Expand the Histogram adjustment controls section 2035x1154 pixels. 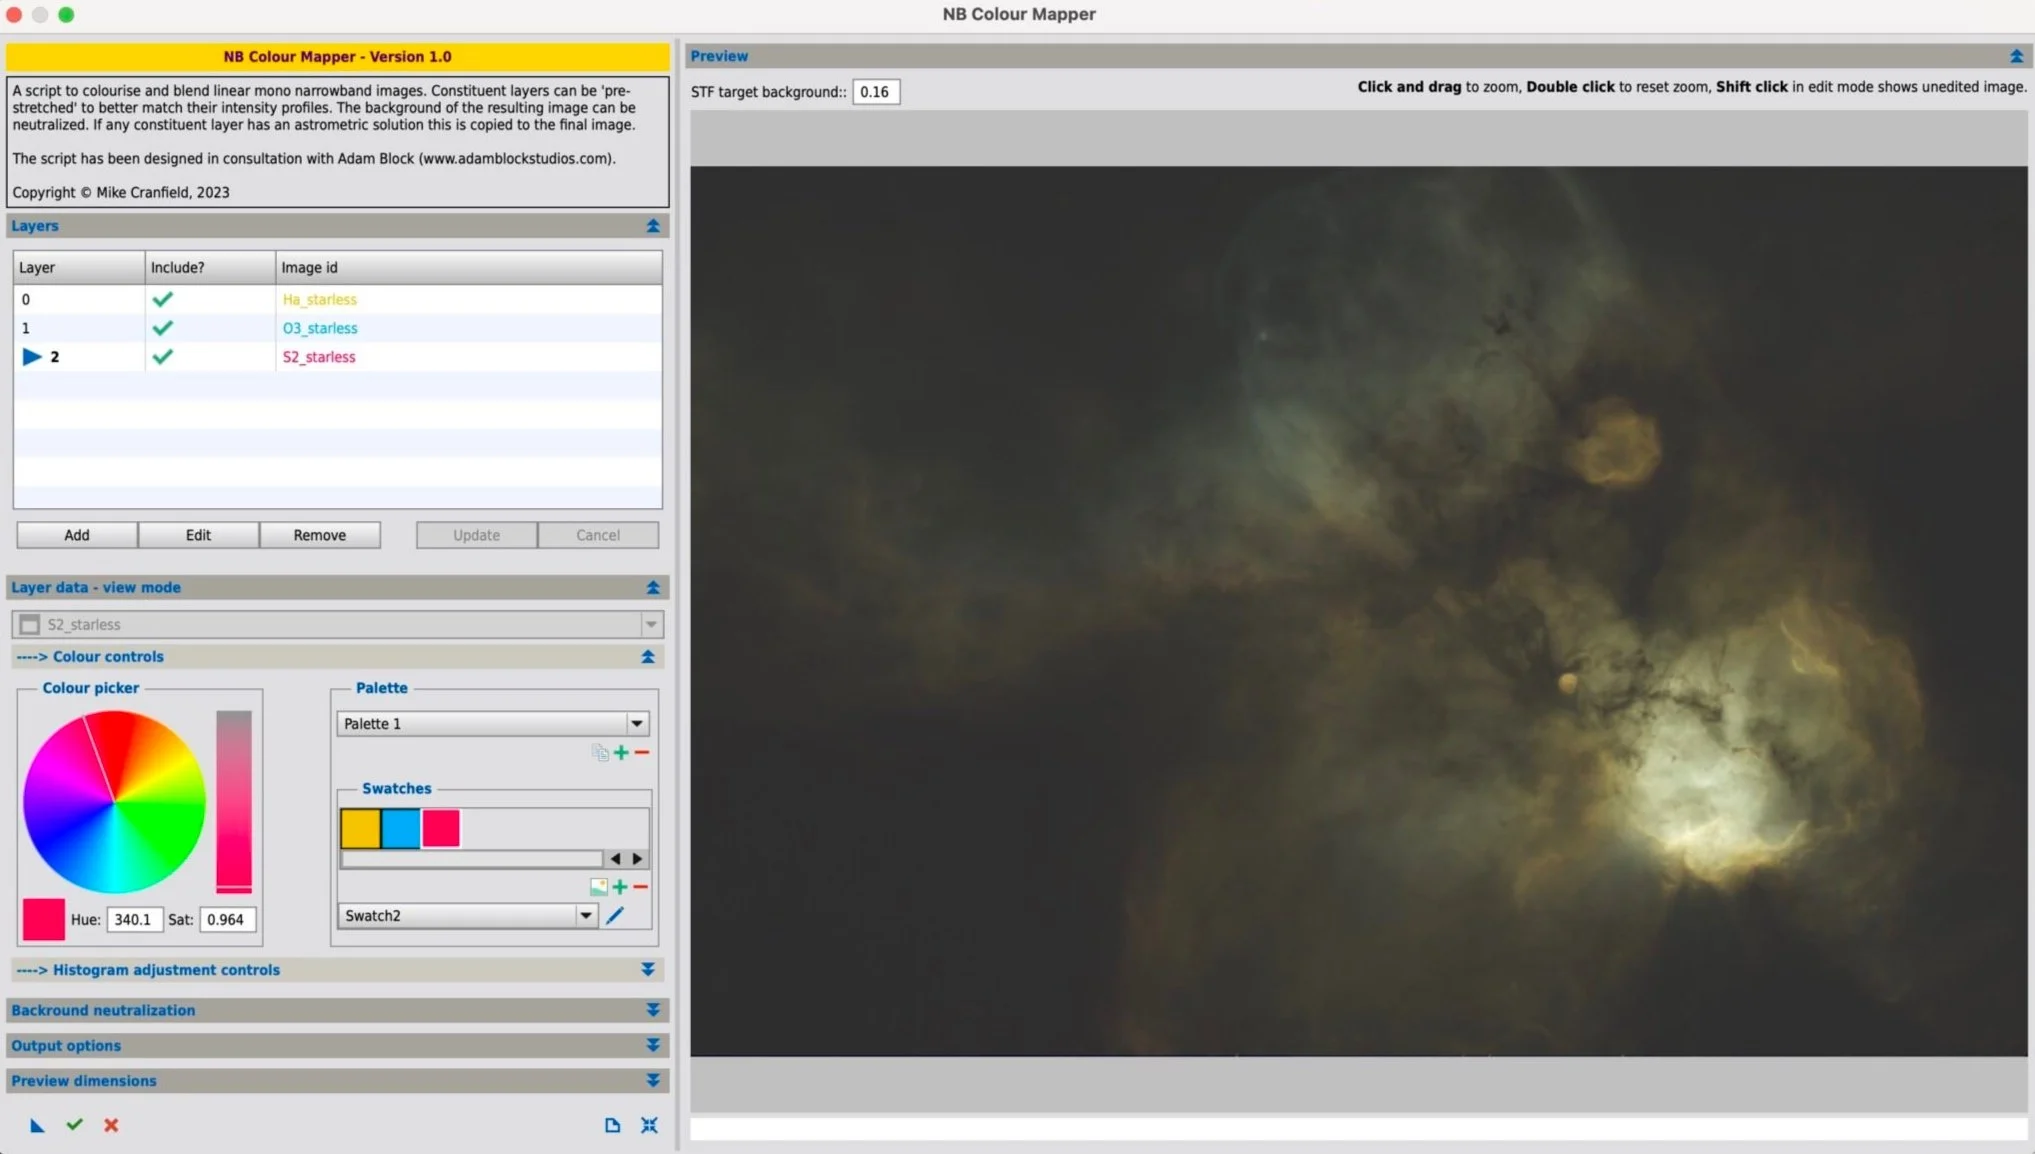[x=648, y=969]
